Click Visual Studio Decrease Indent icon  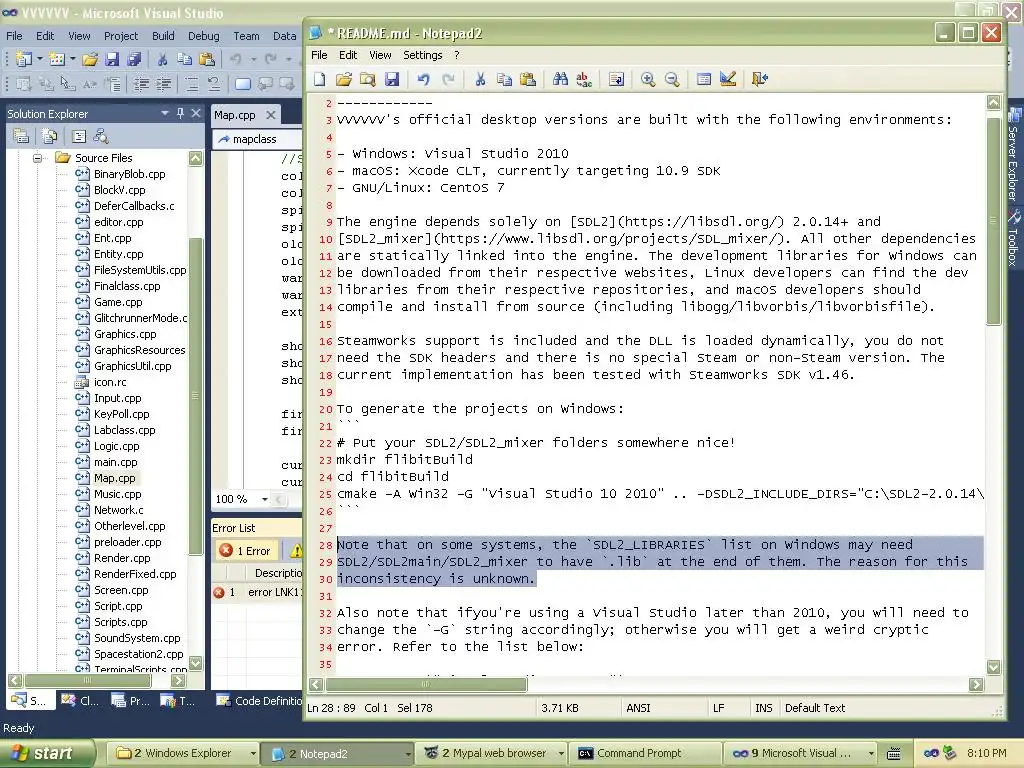click(x=141, y=84)
